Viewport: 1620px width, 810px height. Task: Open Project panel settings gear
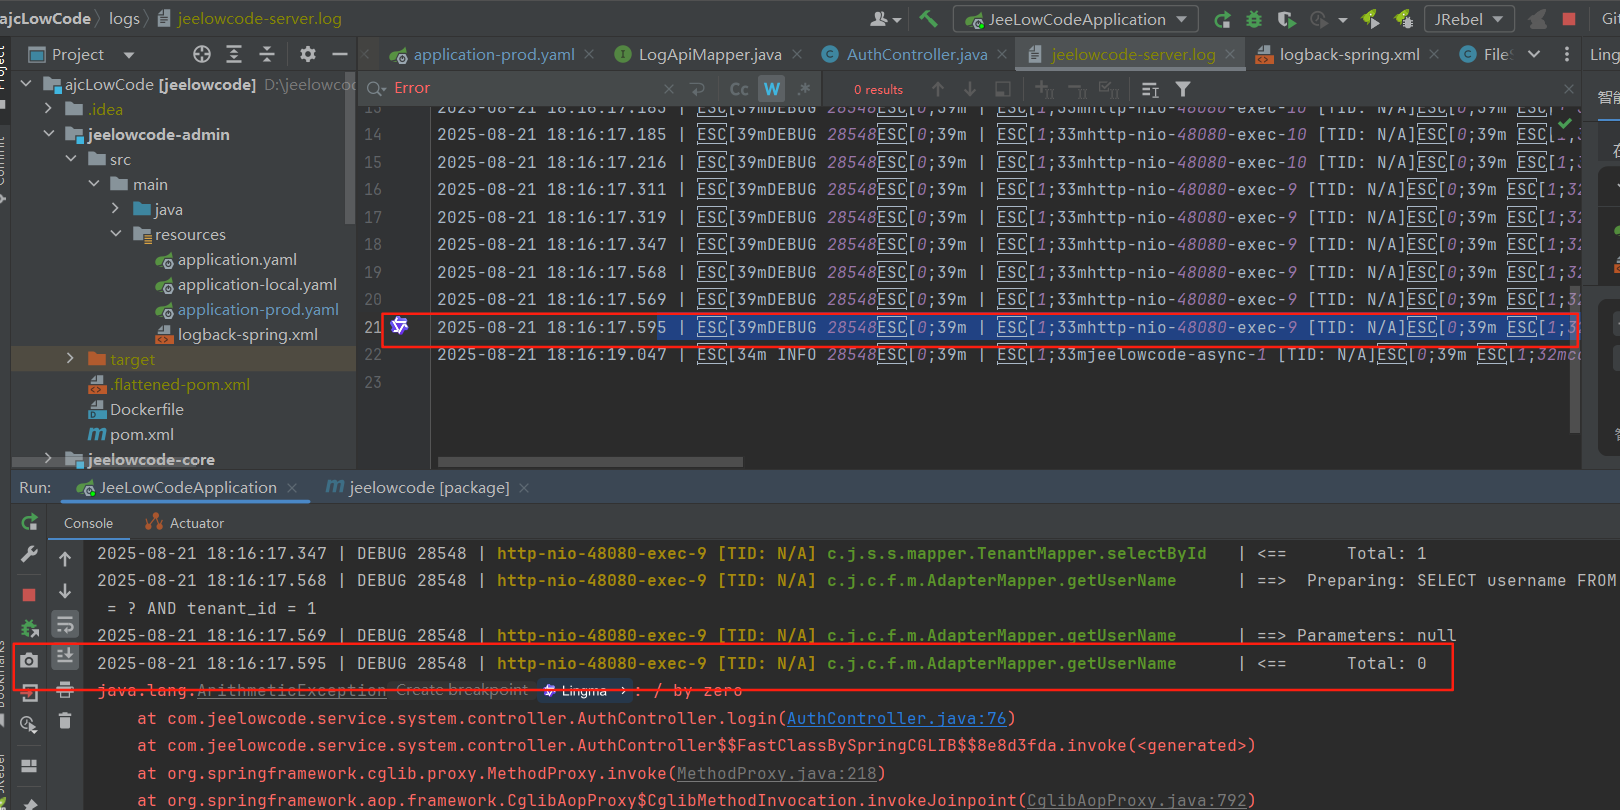pos(308,54)
